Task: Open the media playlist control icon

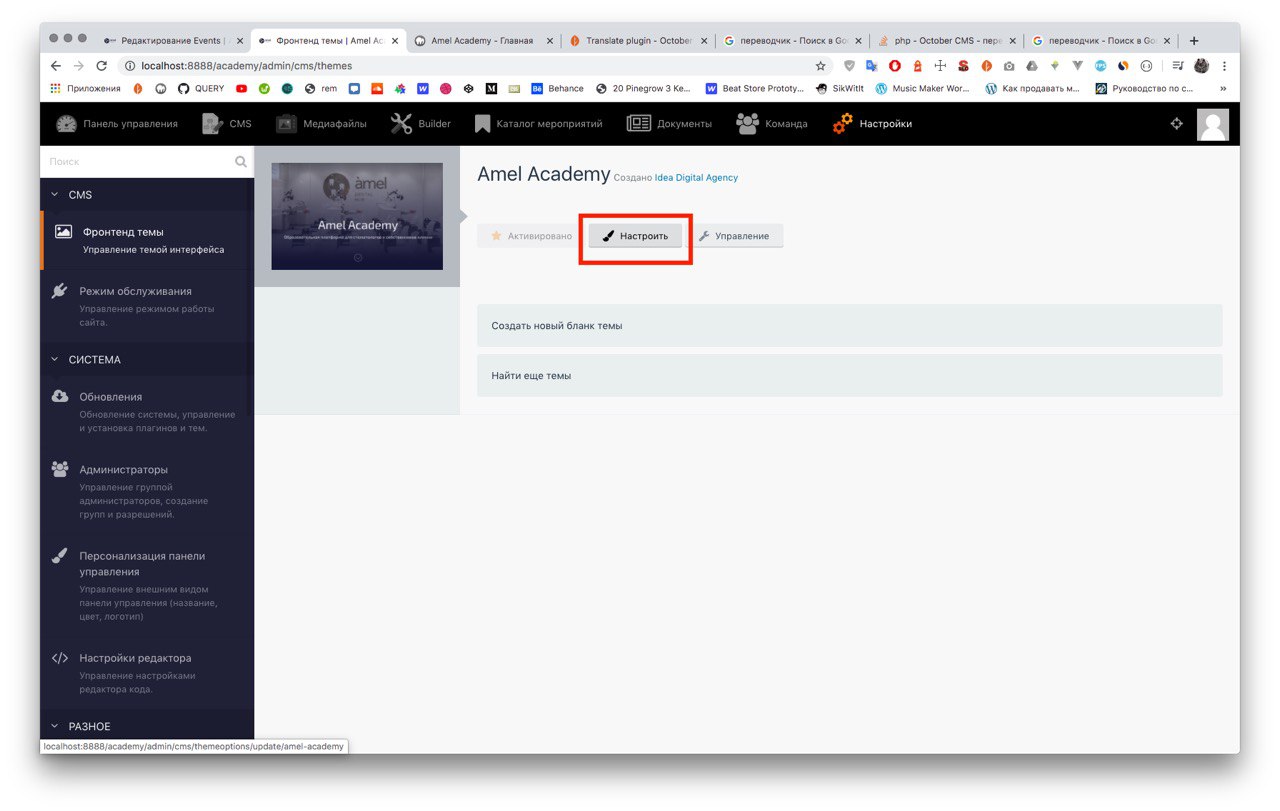Action: point(1178,66)
